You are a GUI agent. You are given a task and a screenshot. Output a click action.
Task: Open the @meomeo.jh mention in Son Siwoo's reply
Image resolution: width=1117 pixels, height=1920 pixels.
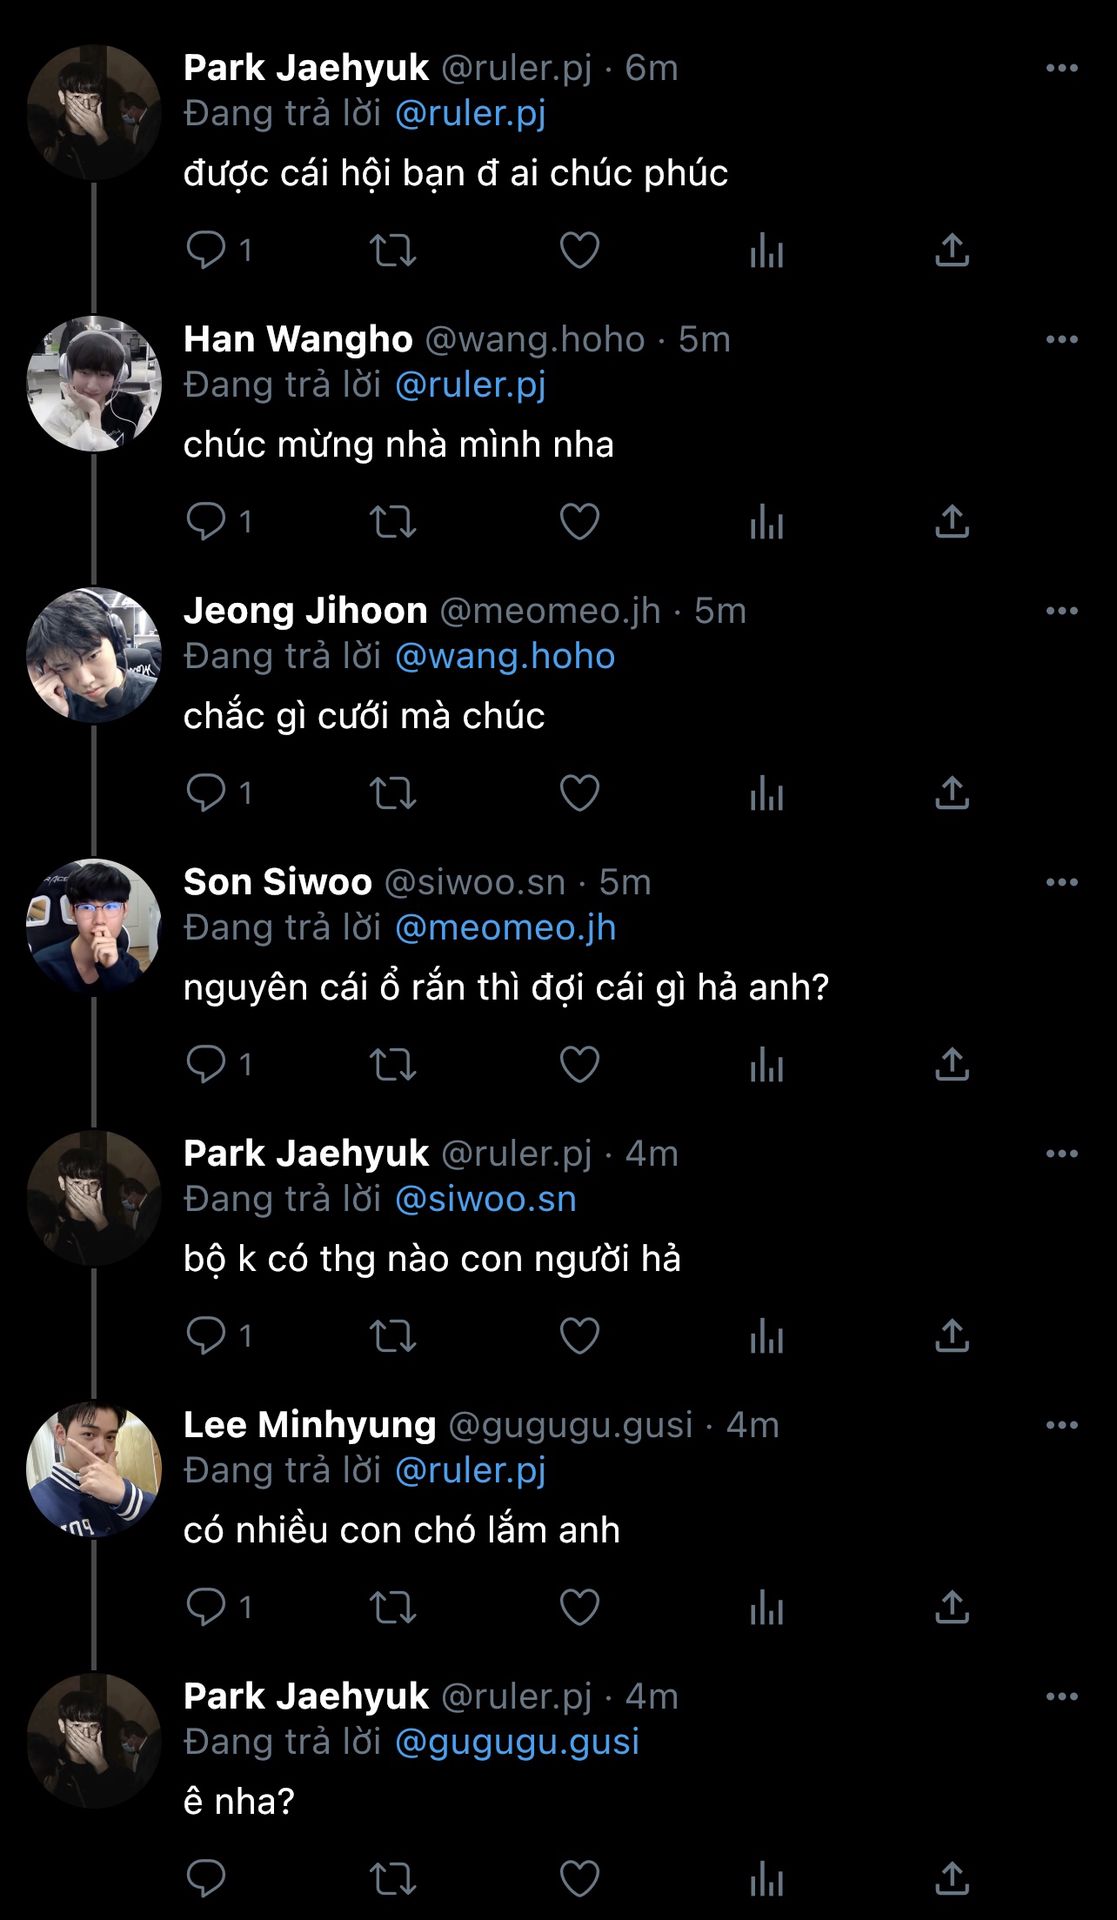(x=505, y=928)
